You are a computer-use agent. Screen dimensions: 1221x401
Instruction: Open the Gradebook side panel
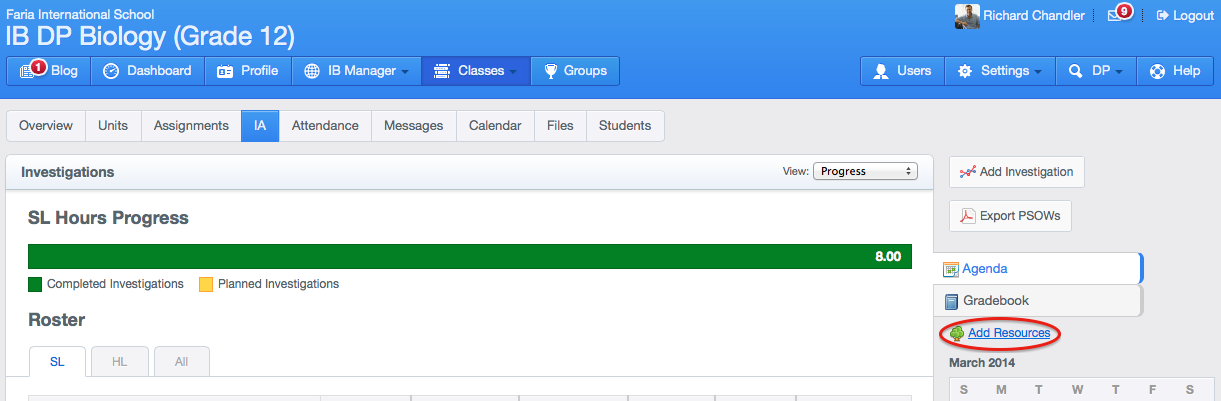(x=1038, y=300)
